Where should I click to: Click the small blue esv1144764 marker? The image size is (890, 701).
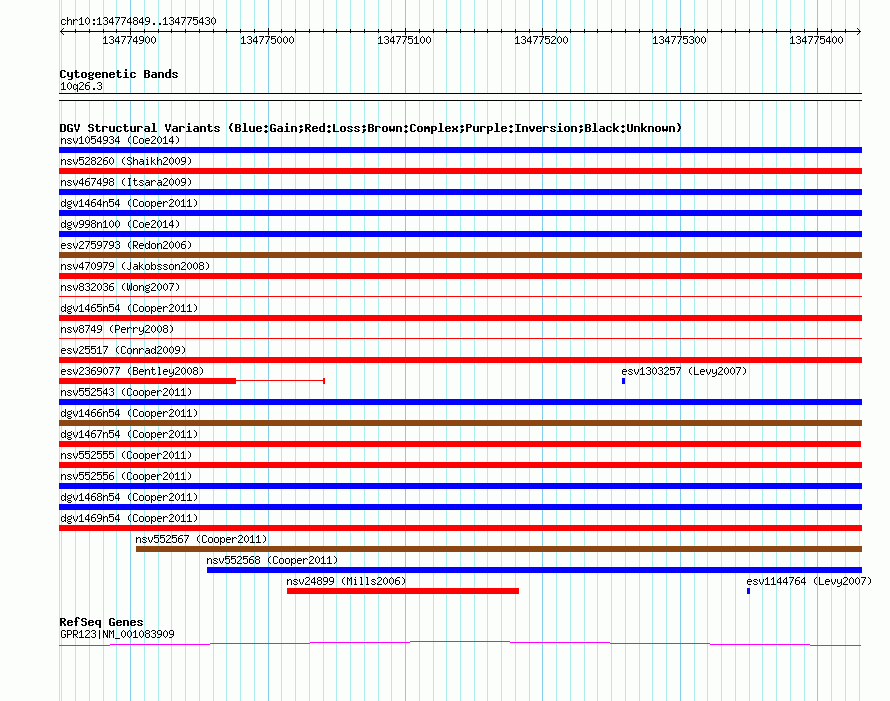coord(748,591)
